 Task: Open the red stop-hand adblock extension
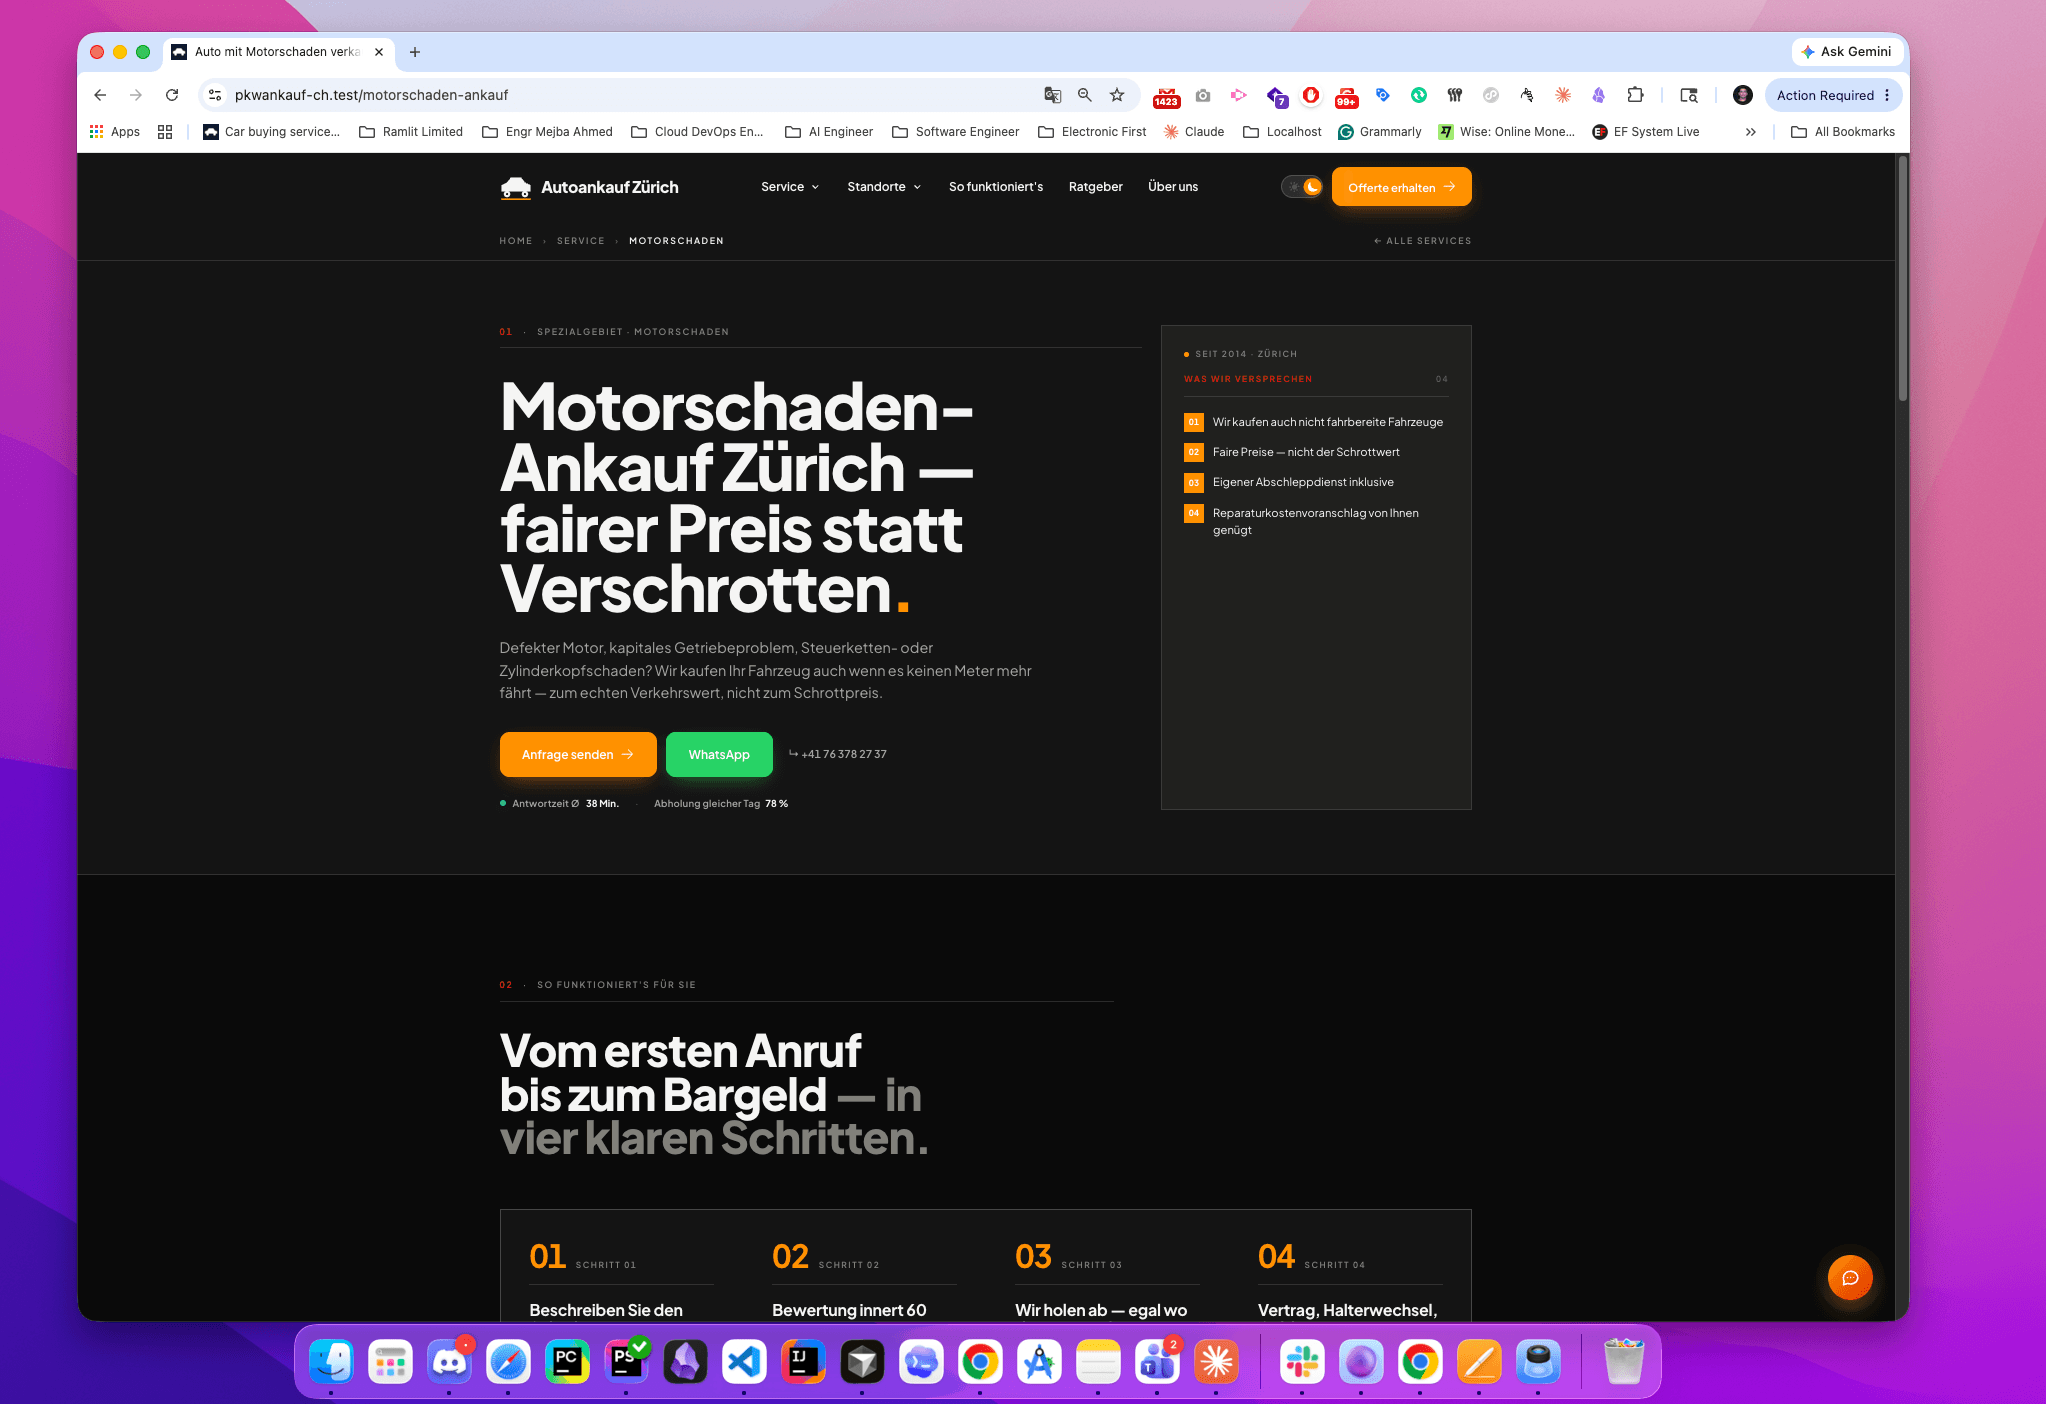[x=1310, y=95]
